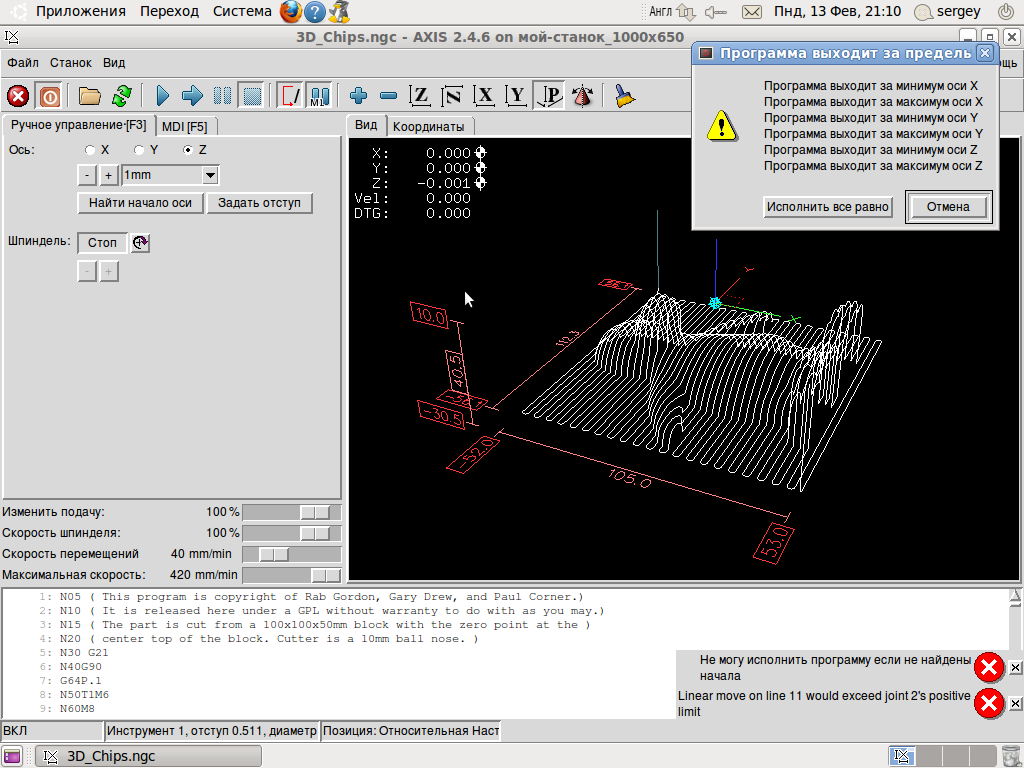Reload the current file
The width and height of the screenshot is (1024, 768).
(x=121, y=96)
